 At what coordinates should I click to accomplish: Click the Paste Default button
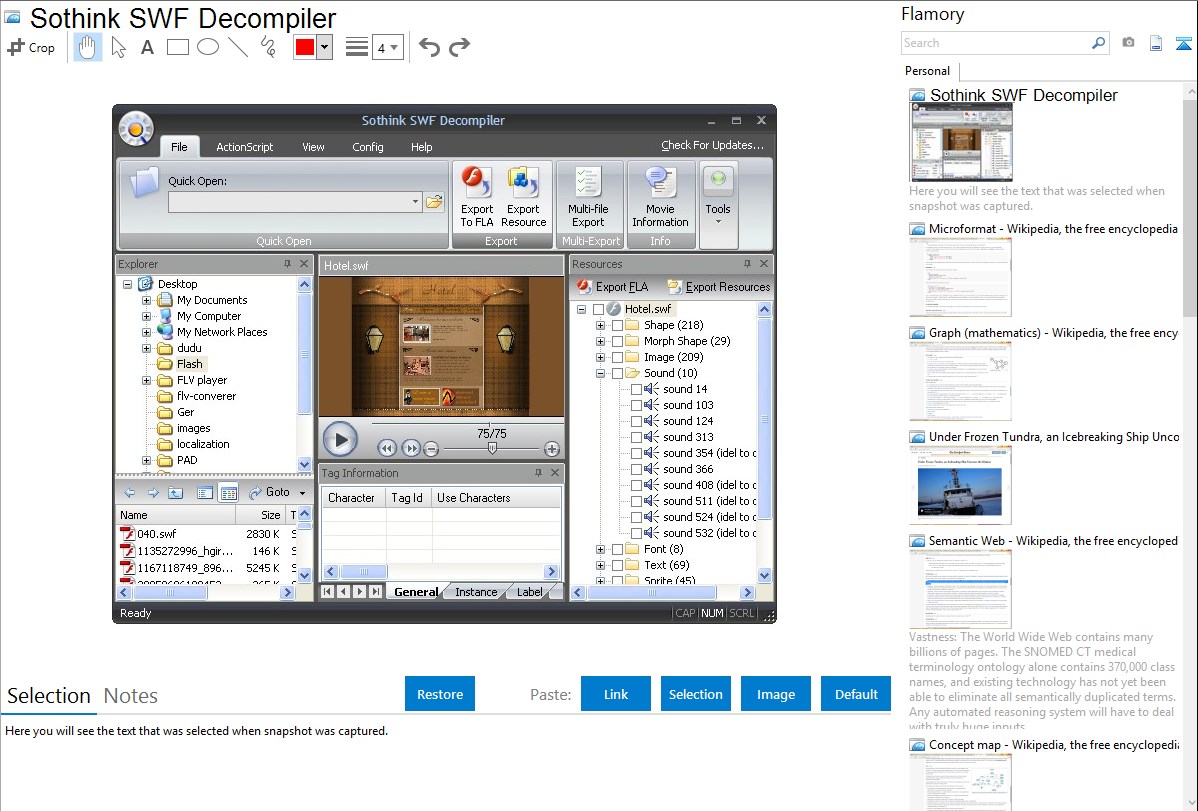pos(856,694)
